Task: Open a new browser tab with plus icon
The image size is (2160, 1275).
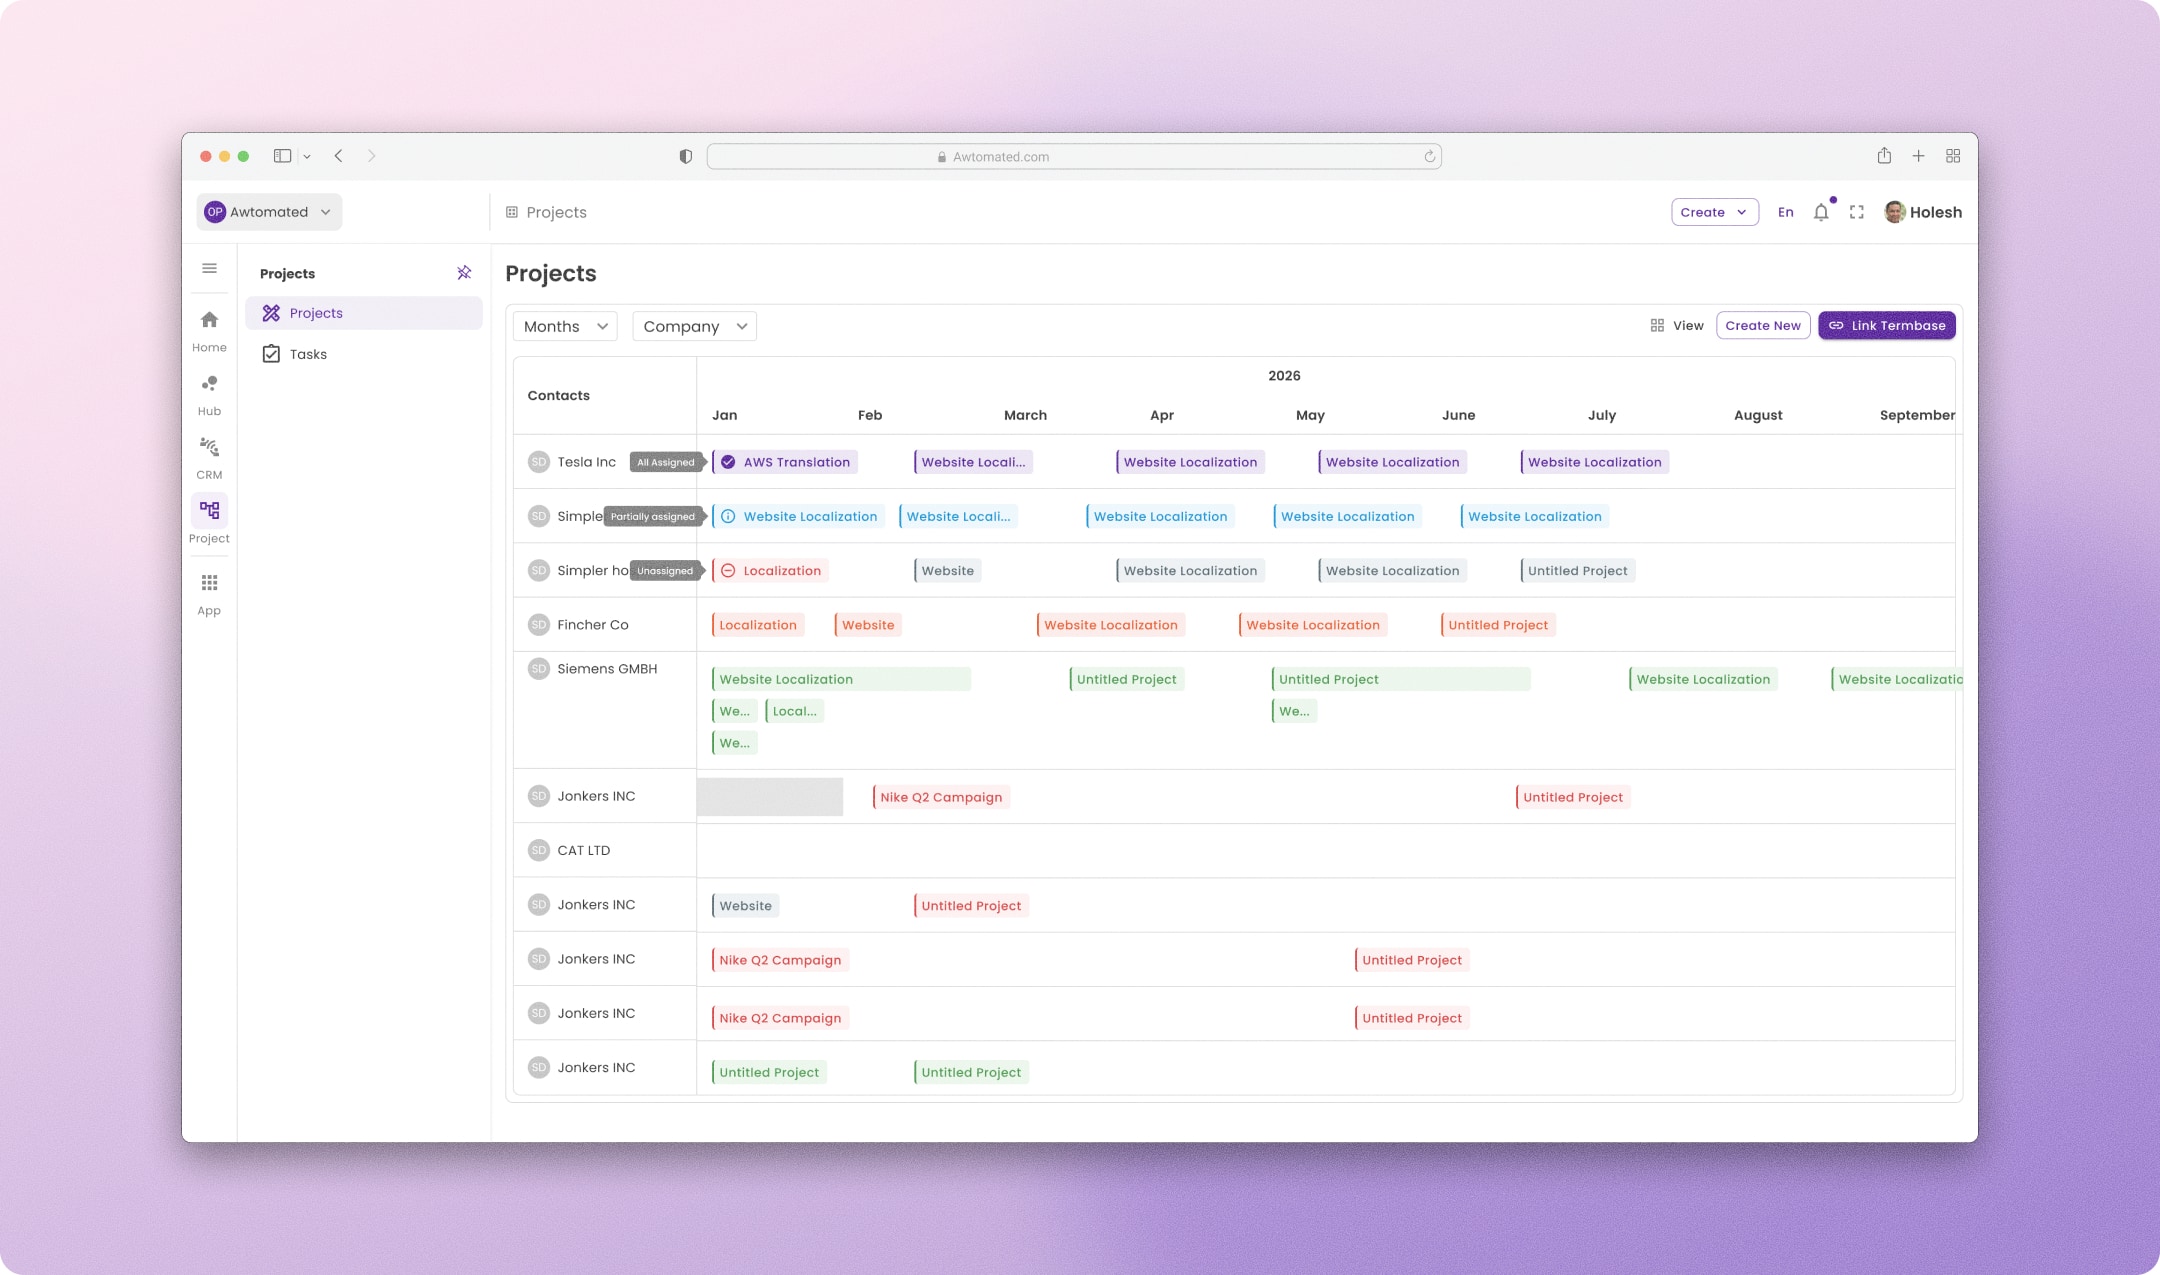Action: pyautogui.click(x=1918, y=156)
